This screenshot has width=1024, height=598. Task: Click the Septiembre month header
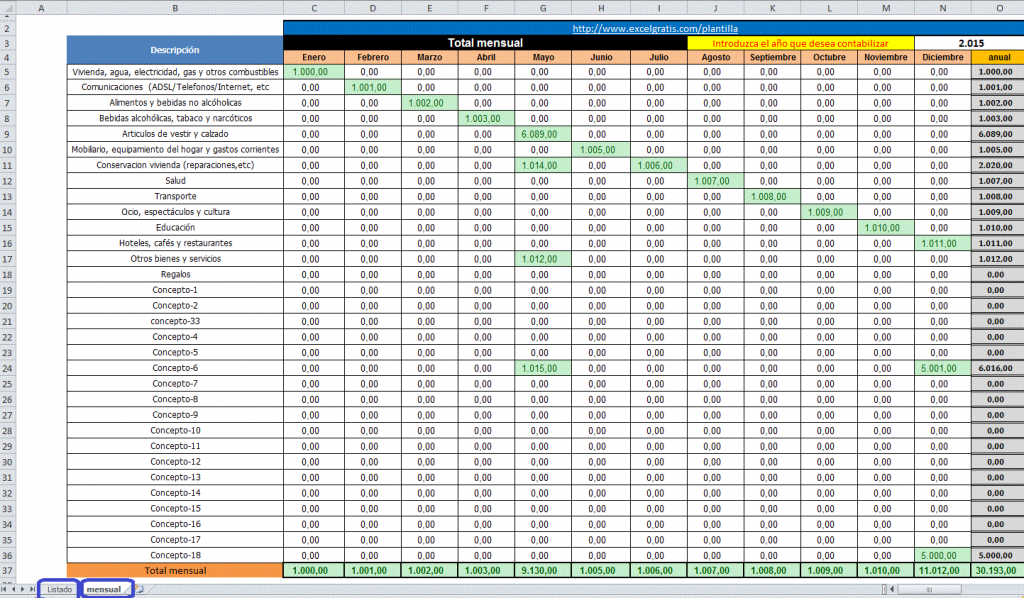click(773, 57)
